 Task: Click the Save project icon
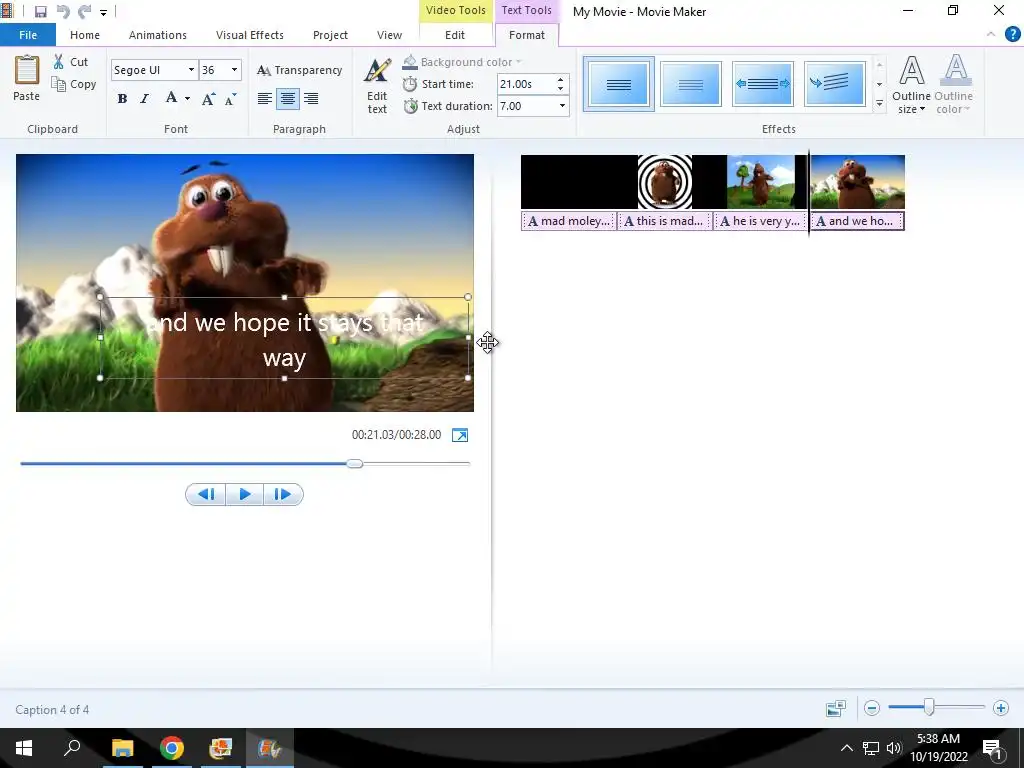pos(40,12)
